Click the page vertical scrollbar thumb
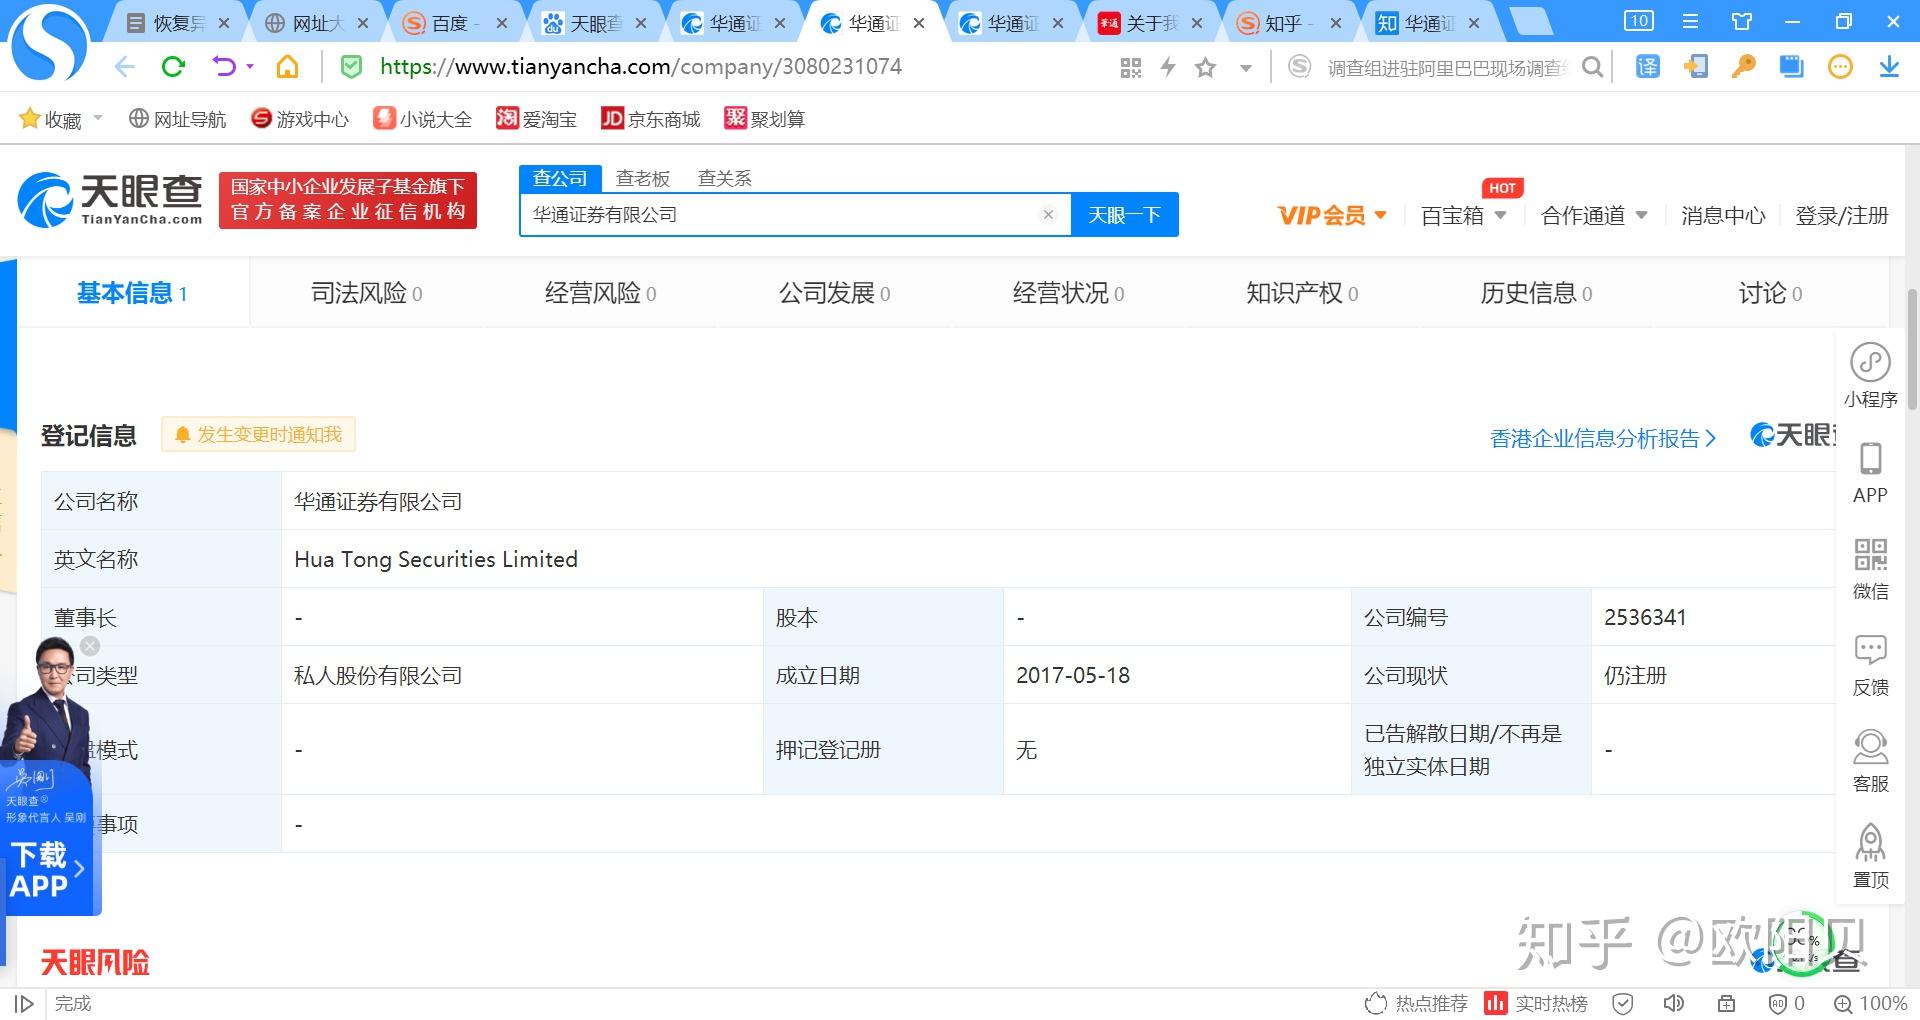The height and width of the screenshot is (1020, 1920). [1912, 349]
